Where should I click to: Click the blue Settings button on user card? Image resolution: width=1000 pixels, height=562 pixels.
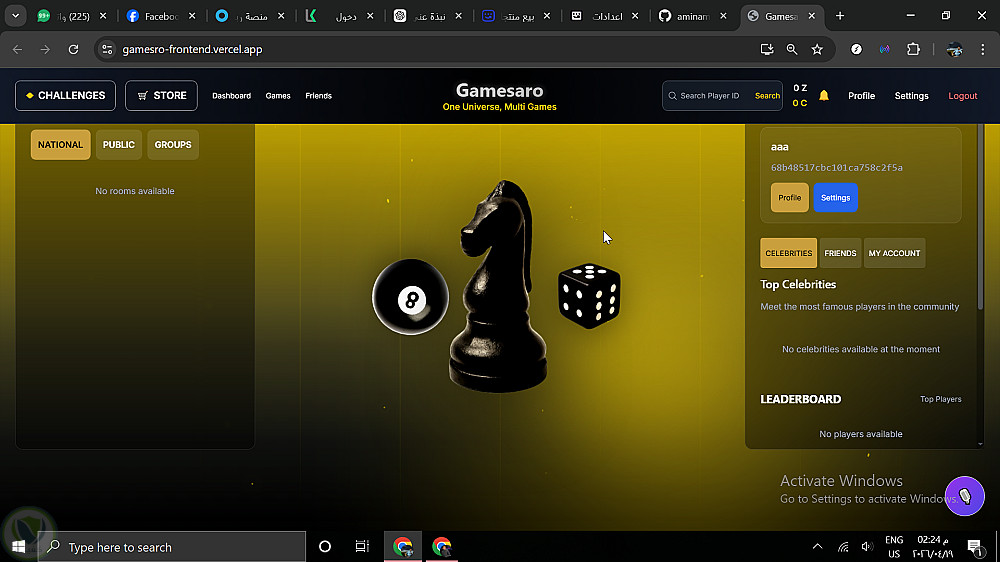point(835,198)
